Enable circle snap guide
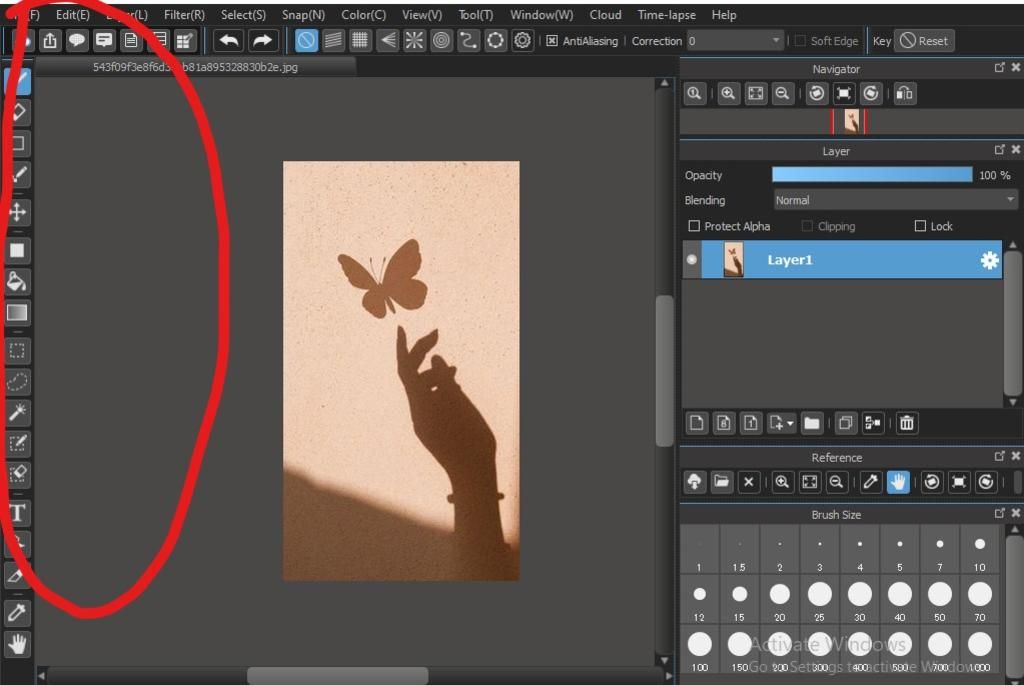The image size is (1024, 685). pyautogui.click(x=441, y=40)
